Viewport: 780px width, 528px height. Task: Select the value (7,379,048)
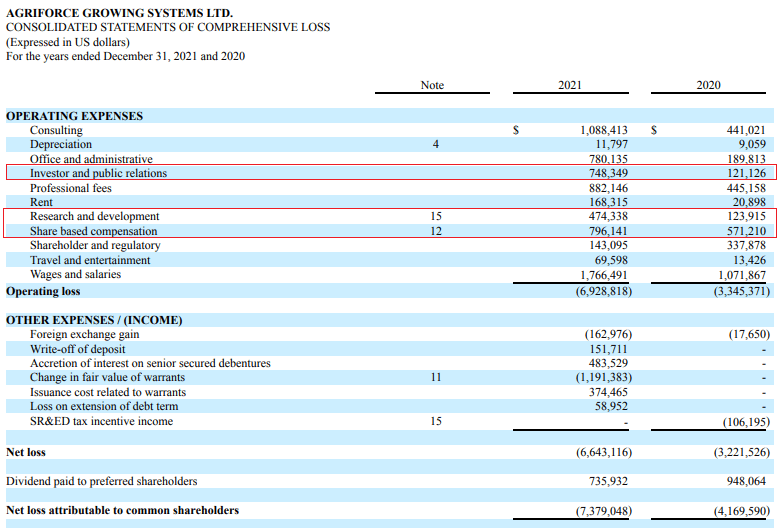point(604,511)
